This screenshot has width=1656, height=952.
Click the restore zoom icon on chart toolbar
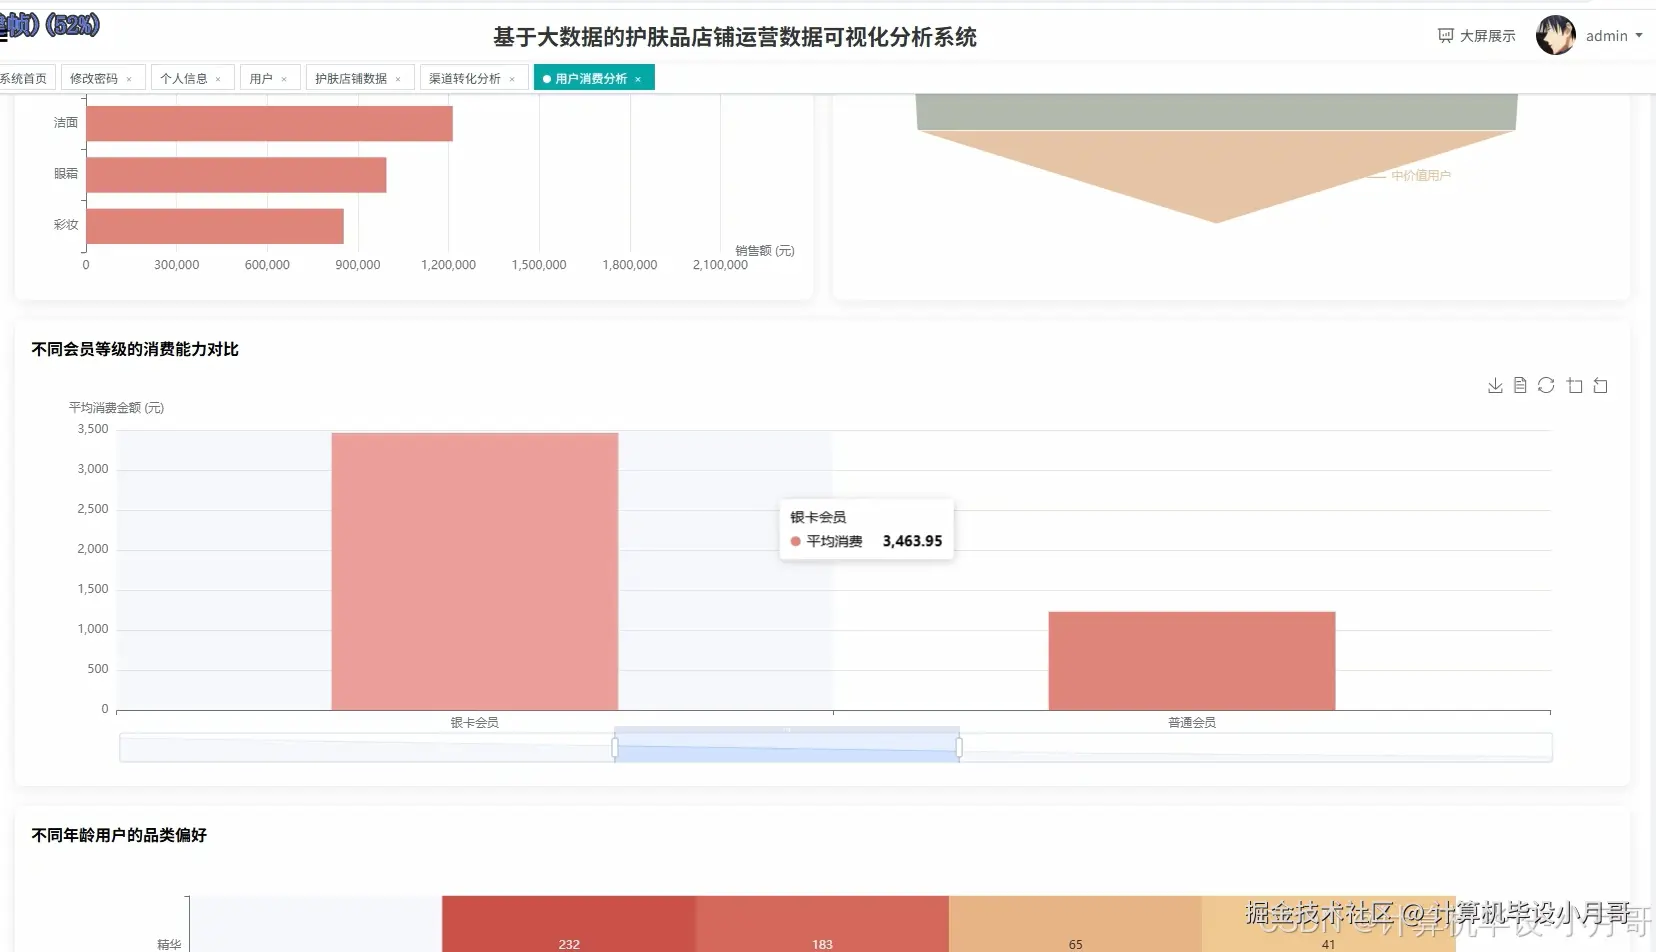pyautogui.click(x=1601, y=385)
